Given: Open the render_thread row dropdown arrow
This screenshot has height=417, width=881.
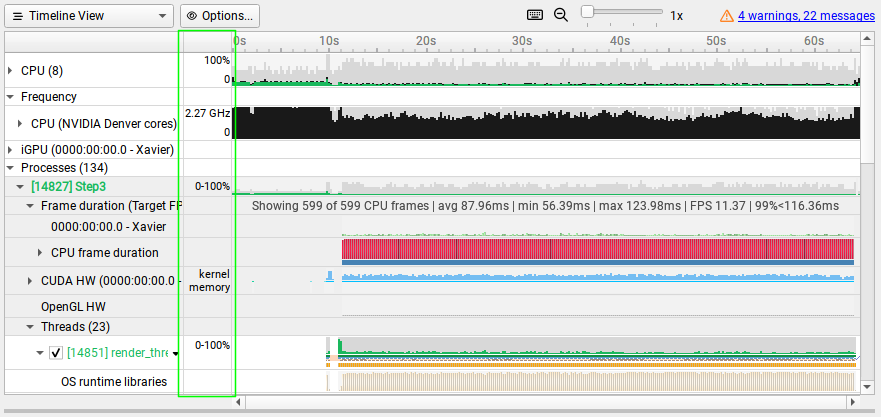Looking at the screenshot, I should point(175,353).
